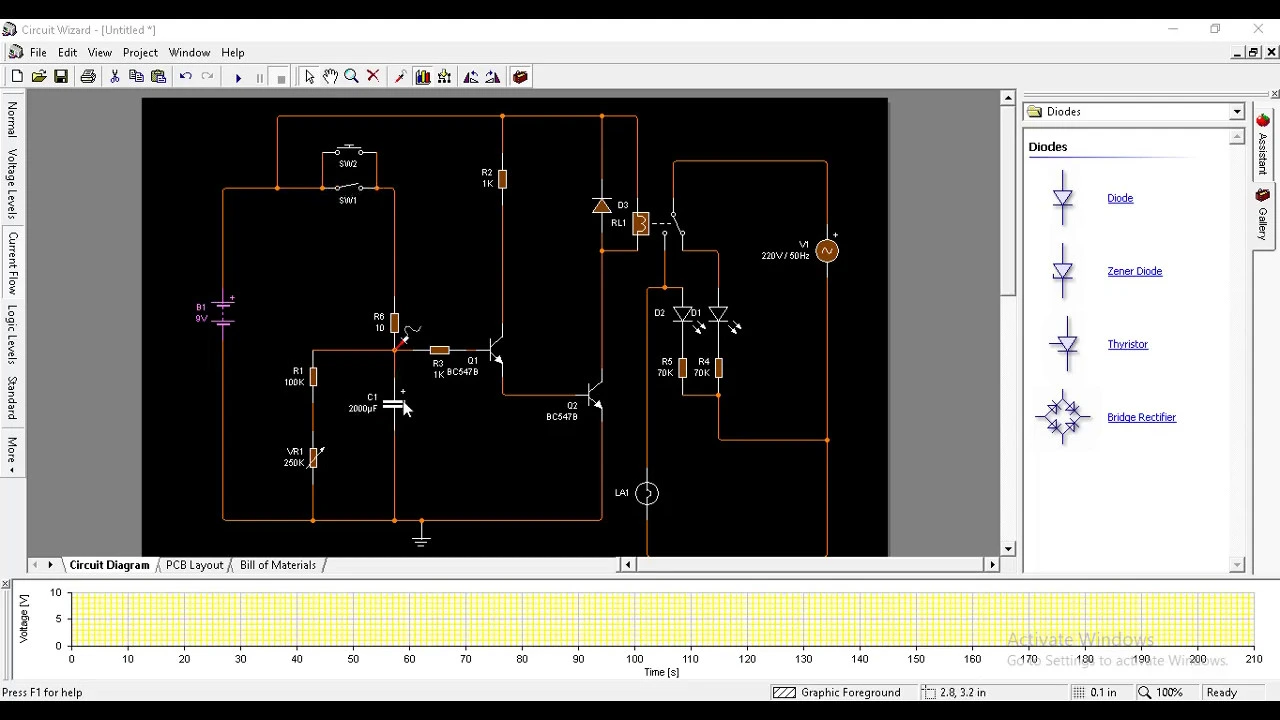1280x720 pixels.
Task: Cut selection with the scissors icon
Action: 115,77
